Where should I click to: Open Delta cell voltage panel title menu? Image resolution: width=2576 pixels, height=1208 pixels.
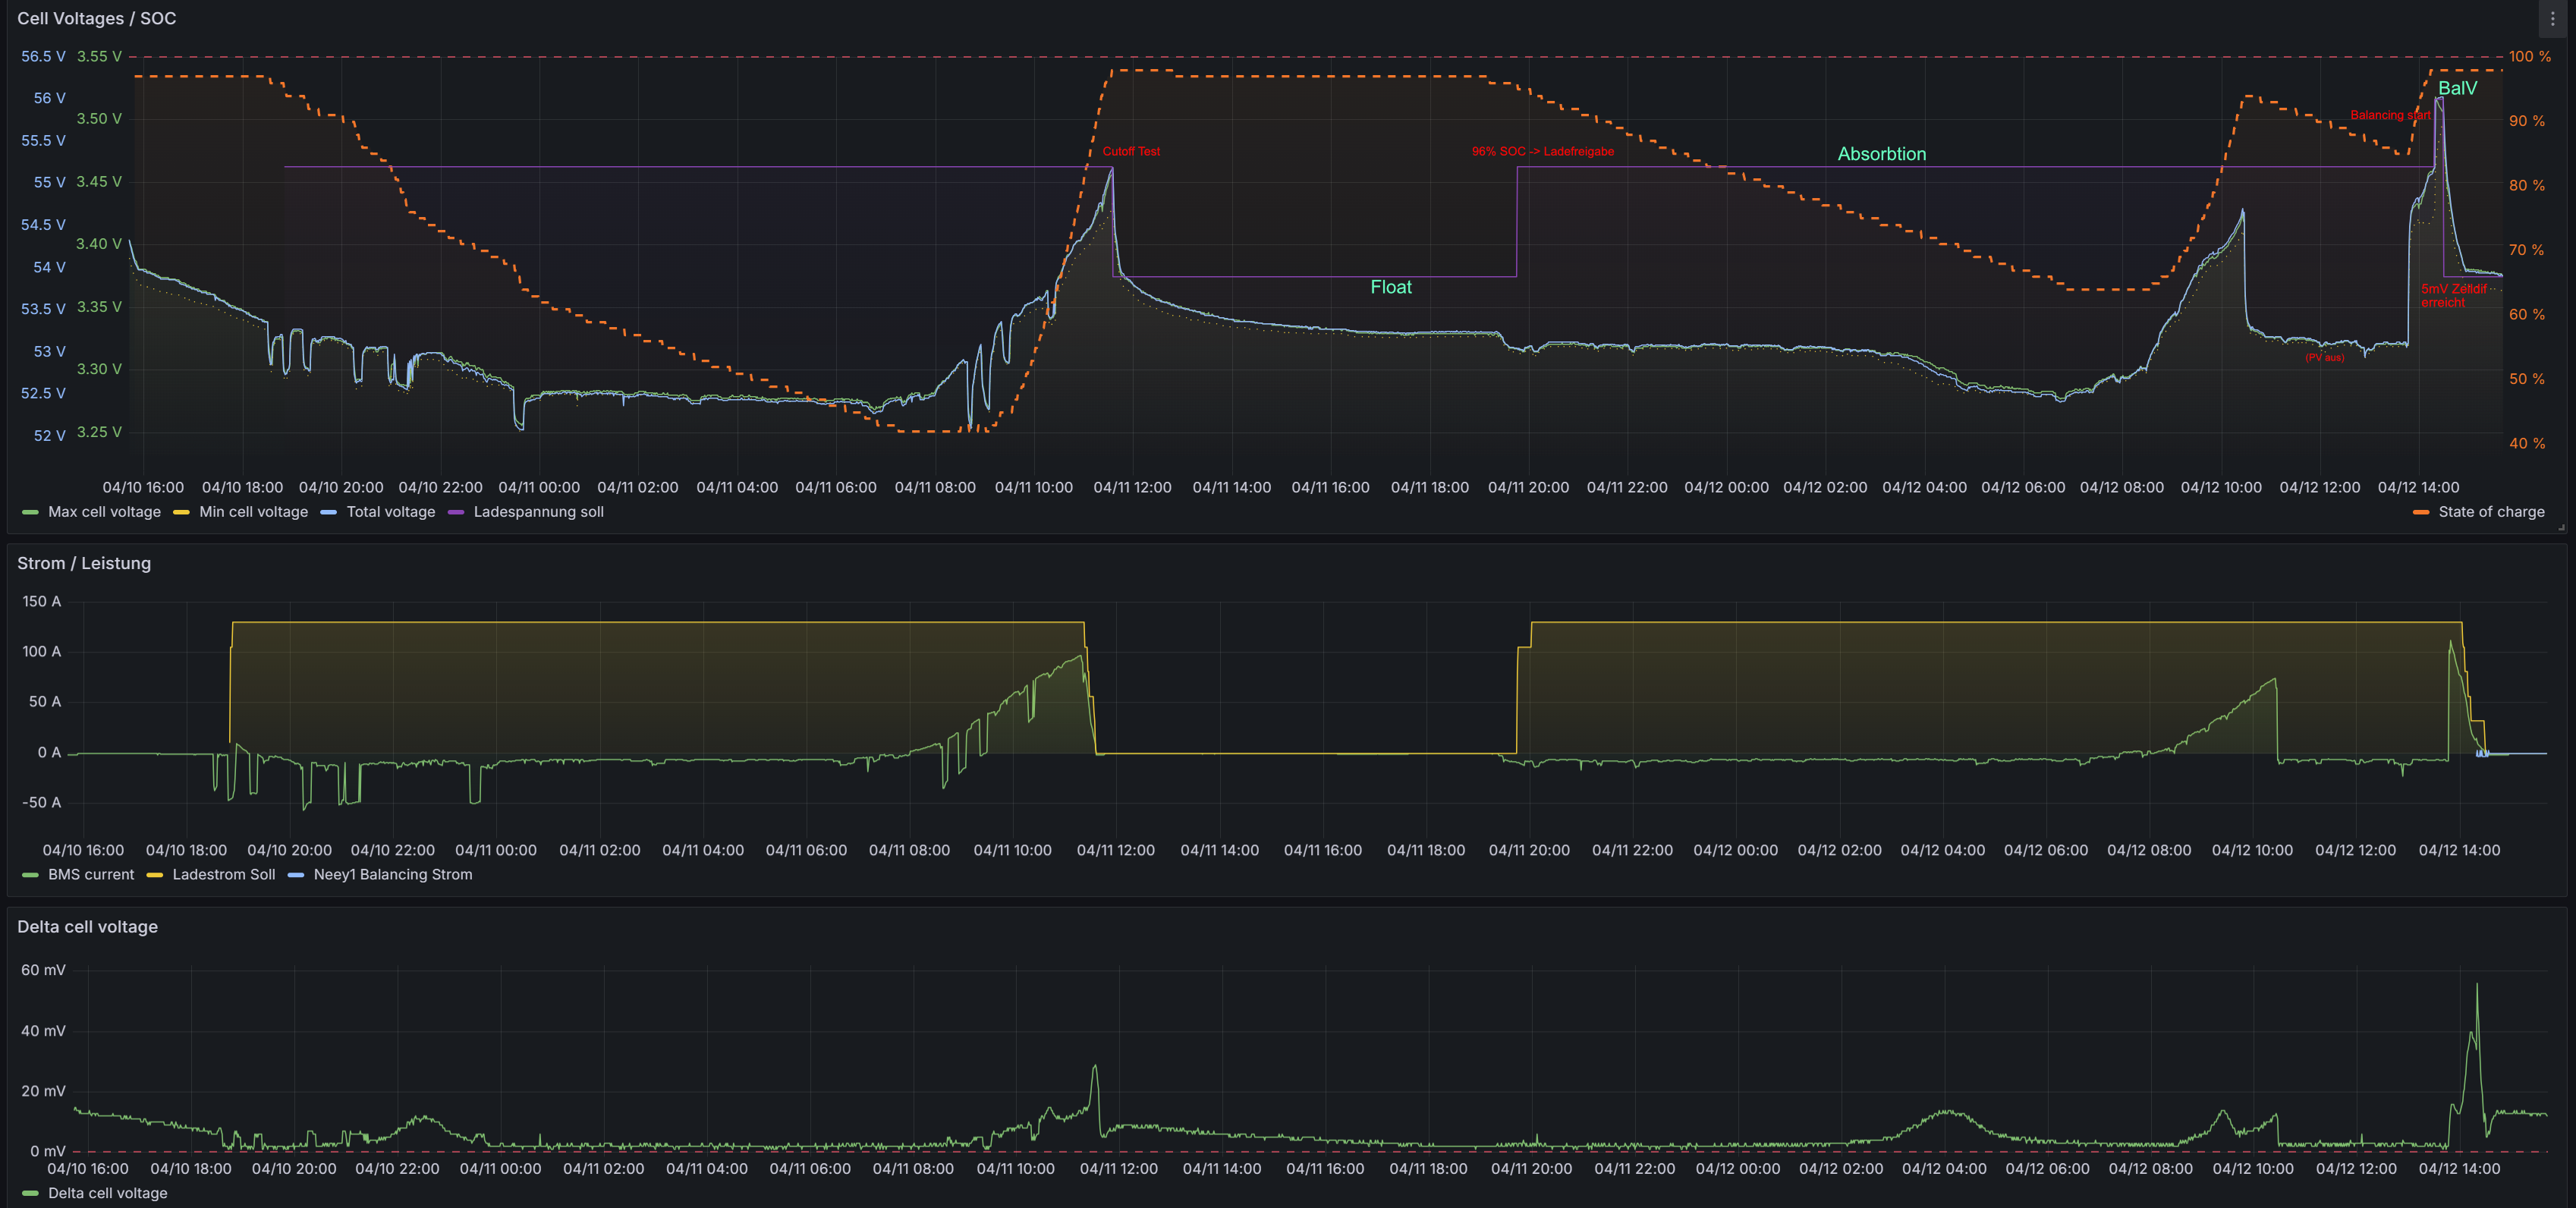[87, 927]
